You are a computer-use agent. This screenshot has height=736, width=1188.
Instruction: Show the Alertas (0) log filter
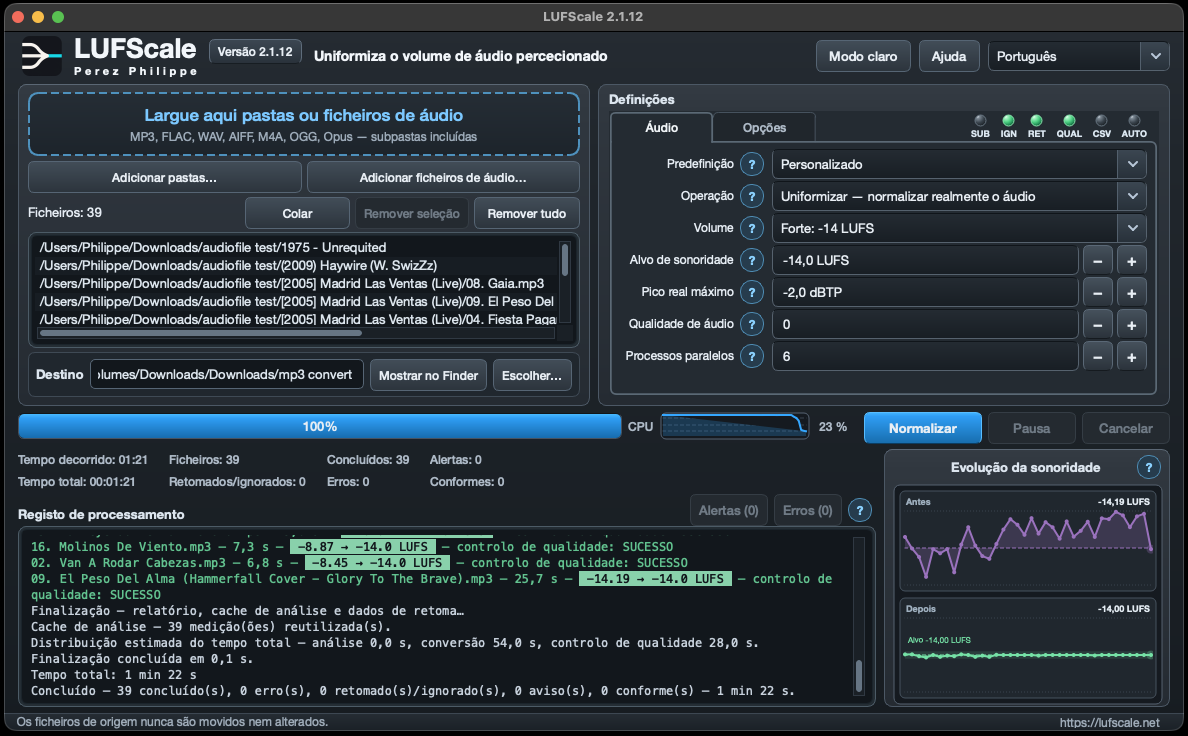point(728,510)
